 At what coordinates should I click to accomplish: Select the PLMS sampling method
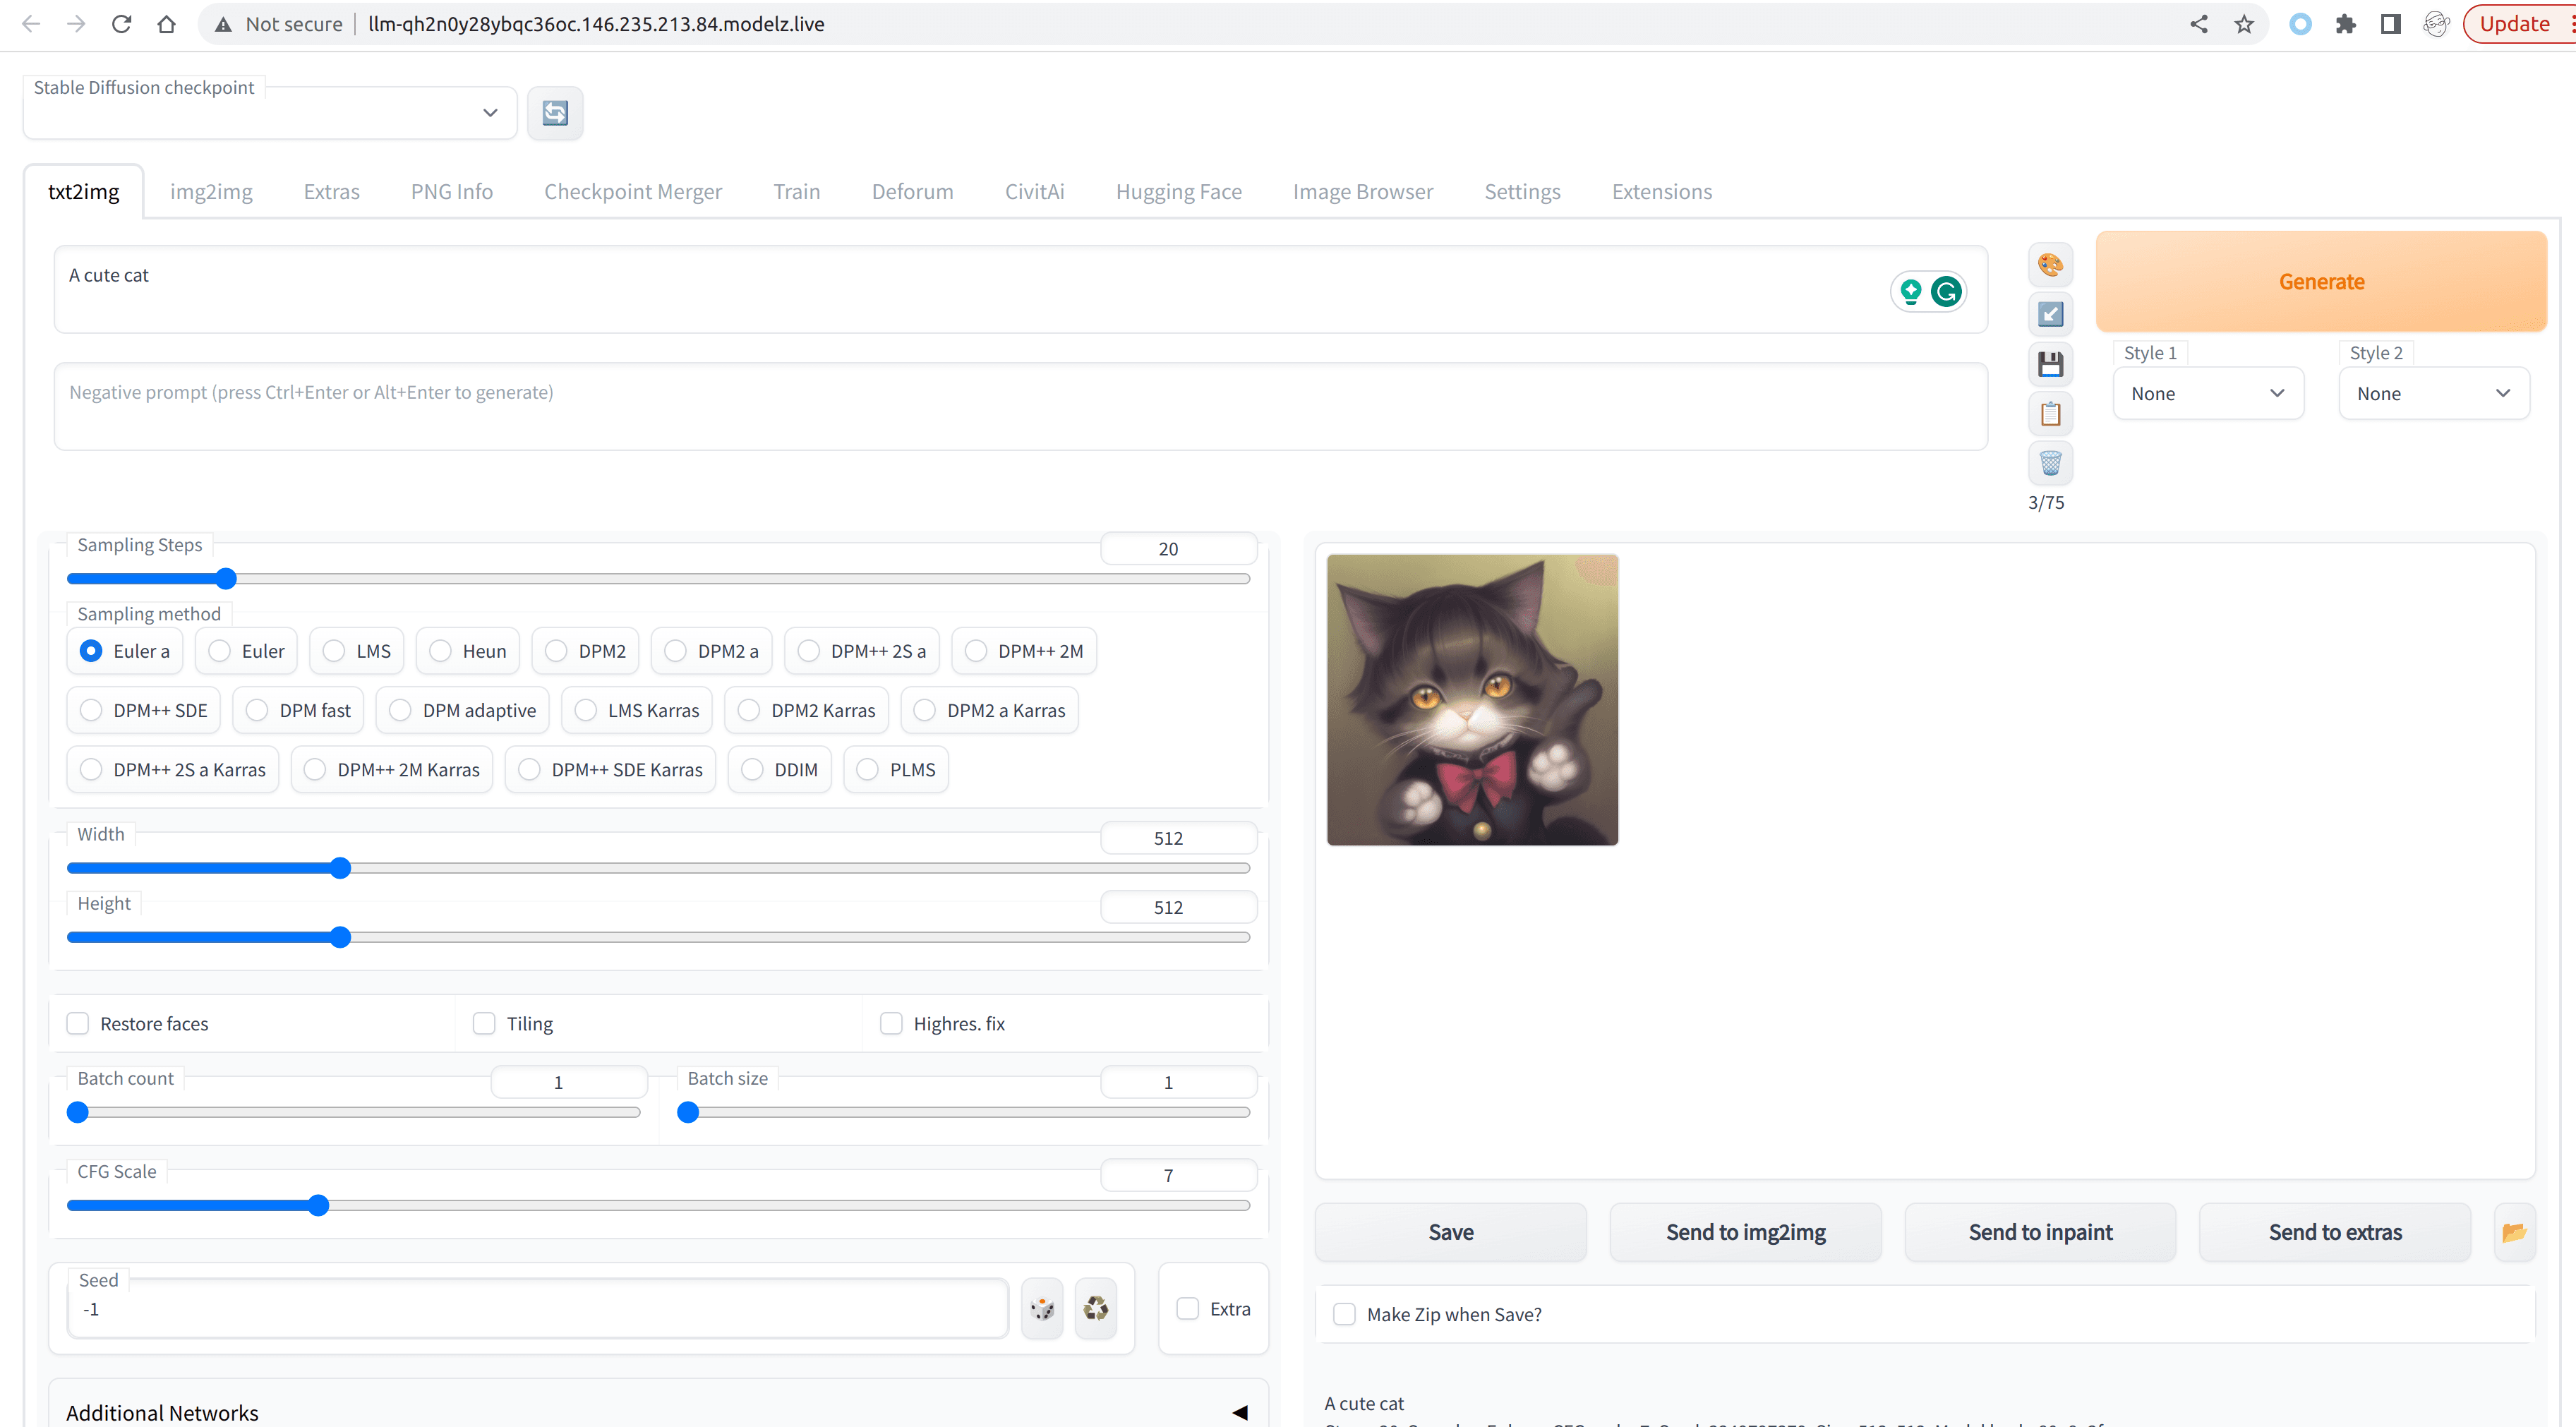[896, 770]
